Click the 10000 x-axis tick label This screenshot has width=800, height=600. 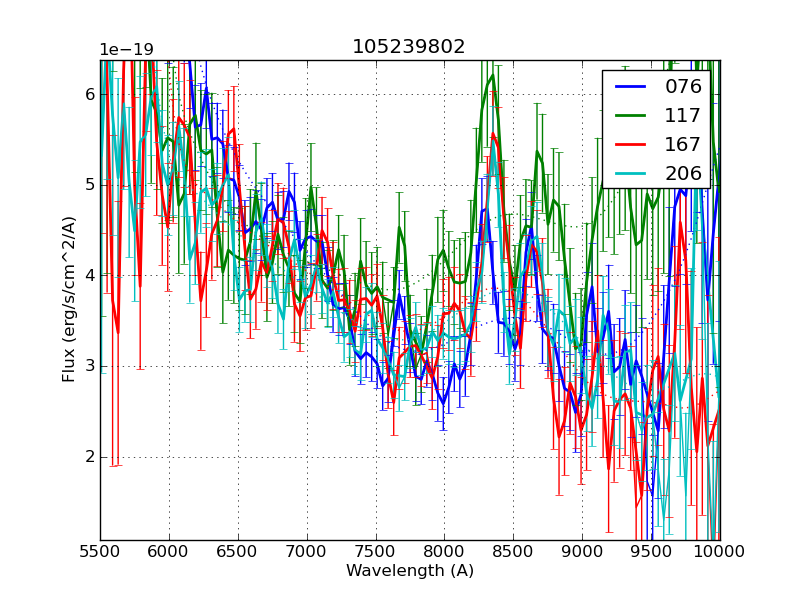720,551
